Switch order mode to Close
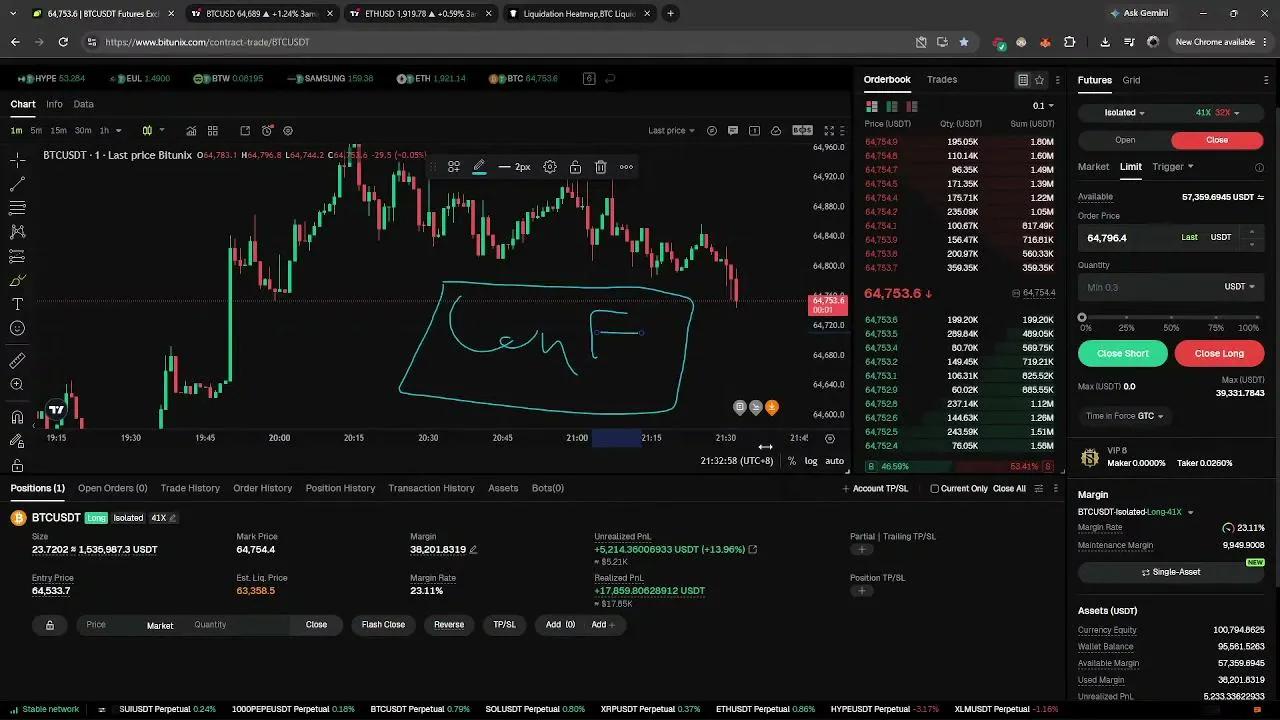This screenshot has width=1280, height=720. [1217, 140]
